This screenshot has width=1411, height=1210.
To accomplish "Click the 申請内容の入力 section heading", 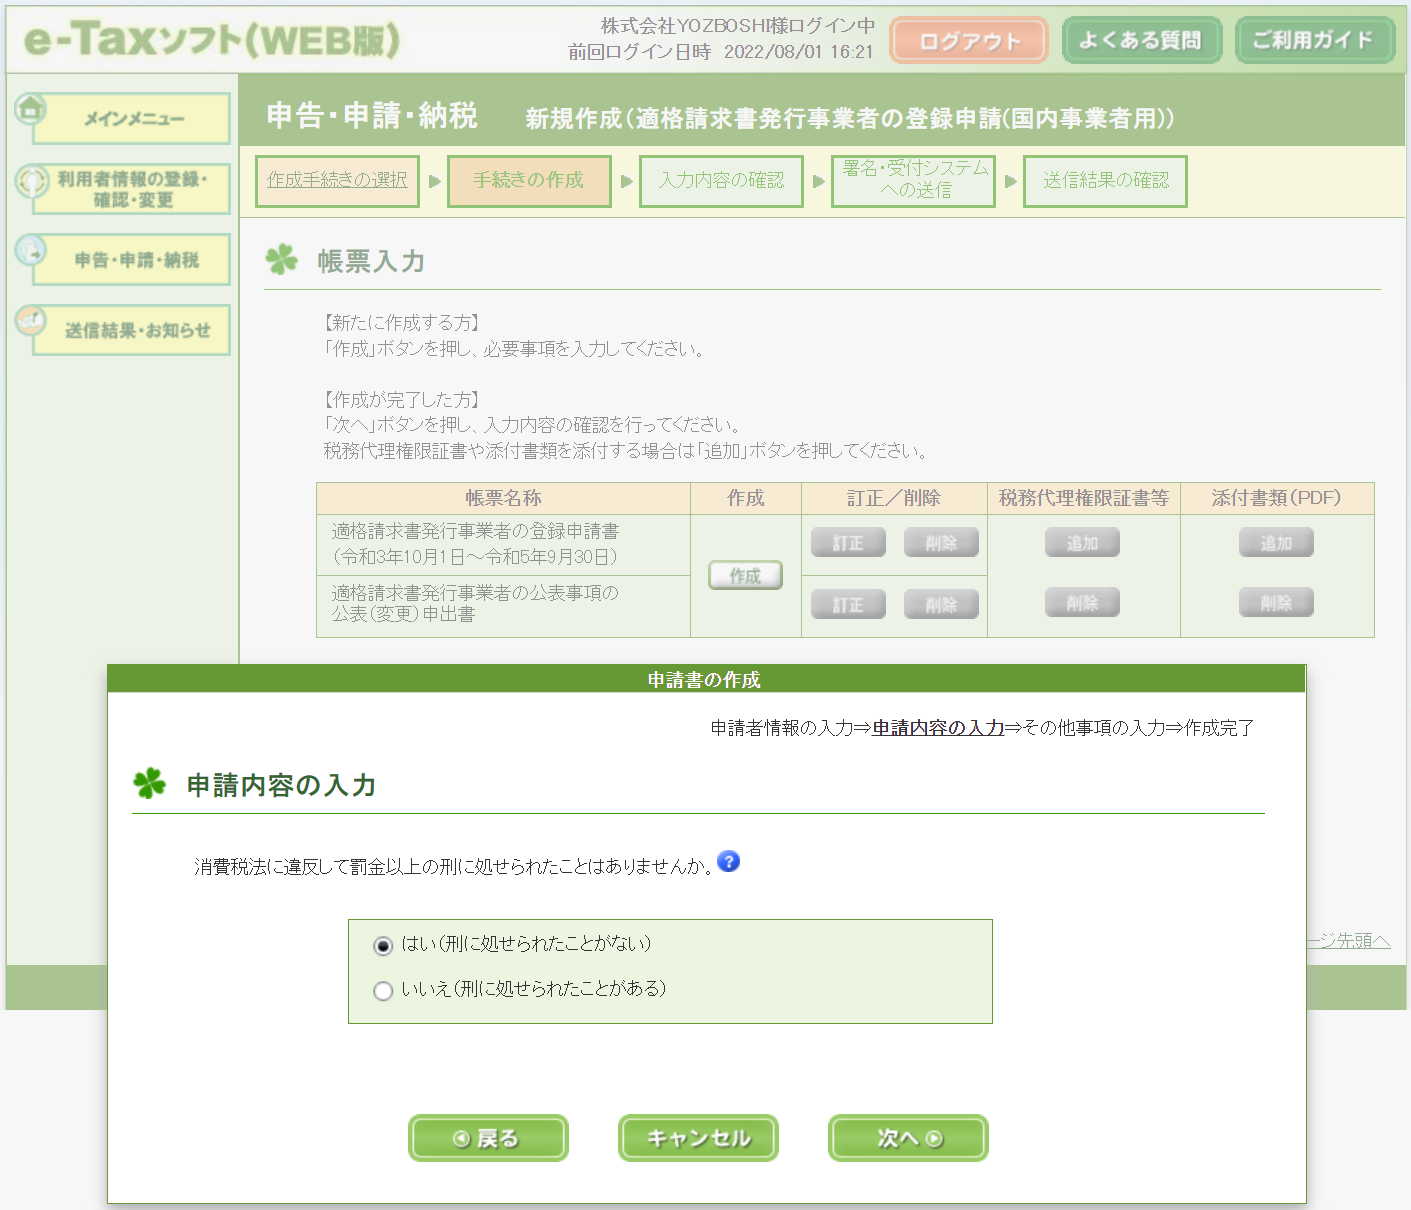I will click(x=281, y=785).
